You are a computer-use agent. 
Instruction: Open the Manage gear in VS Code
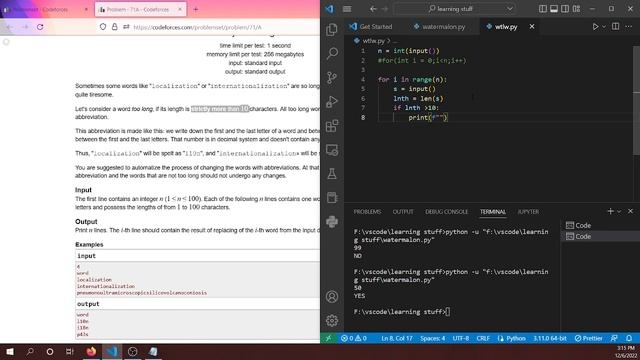coord(332,320)
